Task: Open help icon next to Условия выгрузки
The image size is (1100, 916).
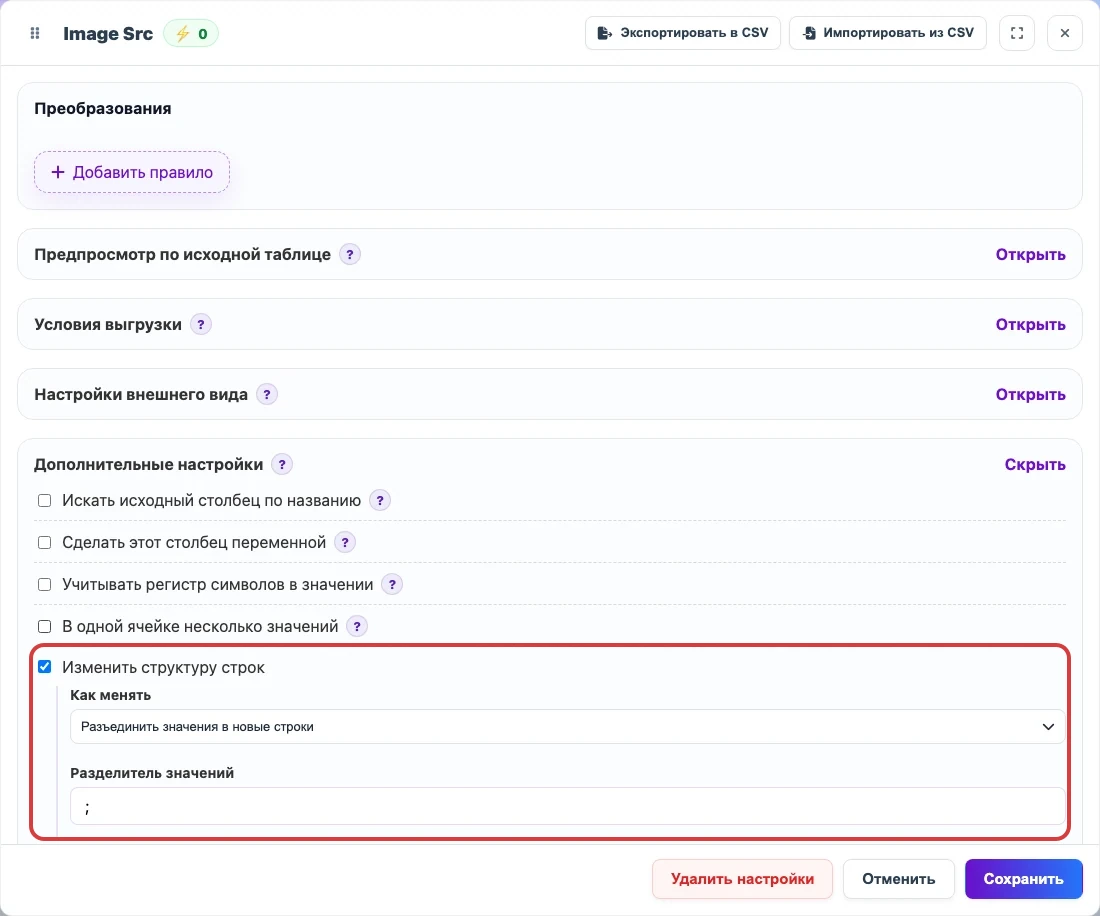Action: tap(201, 324)
